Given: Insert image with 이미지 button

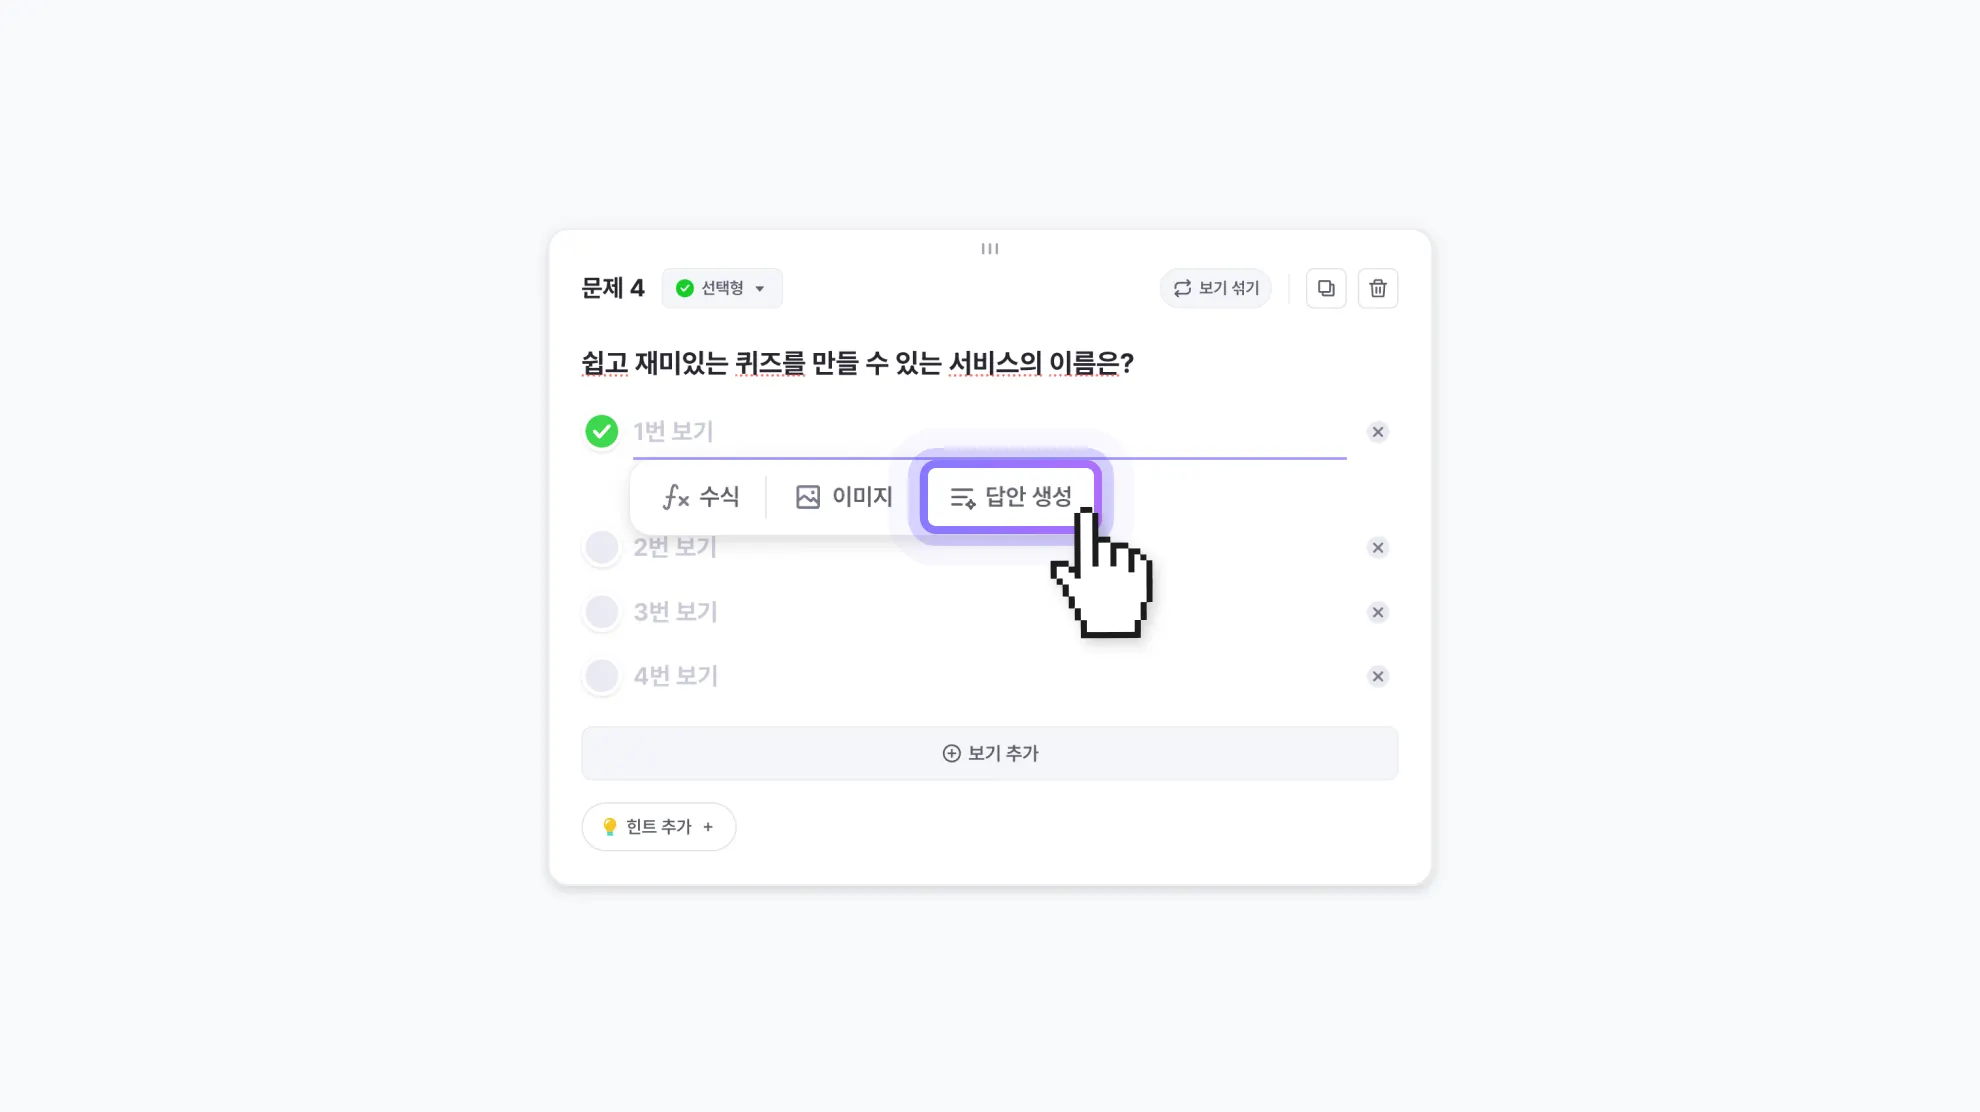Looking at the screenshot, I should (x=844, y=497).
